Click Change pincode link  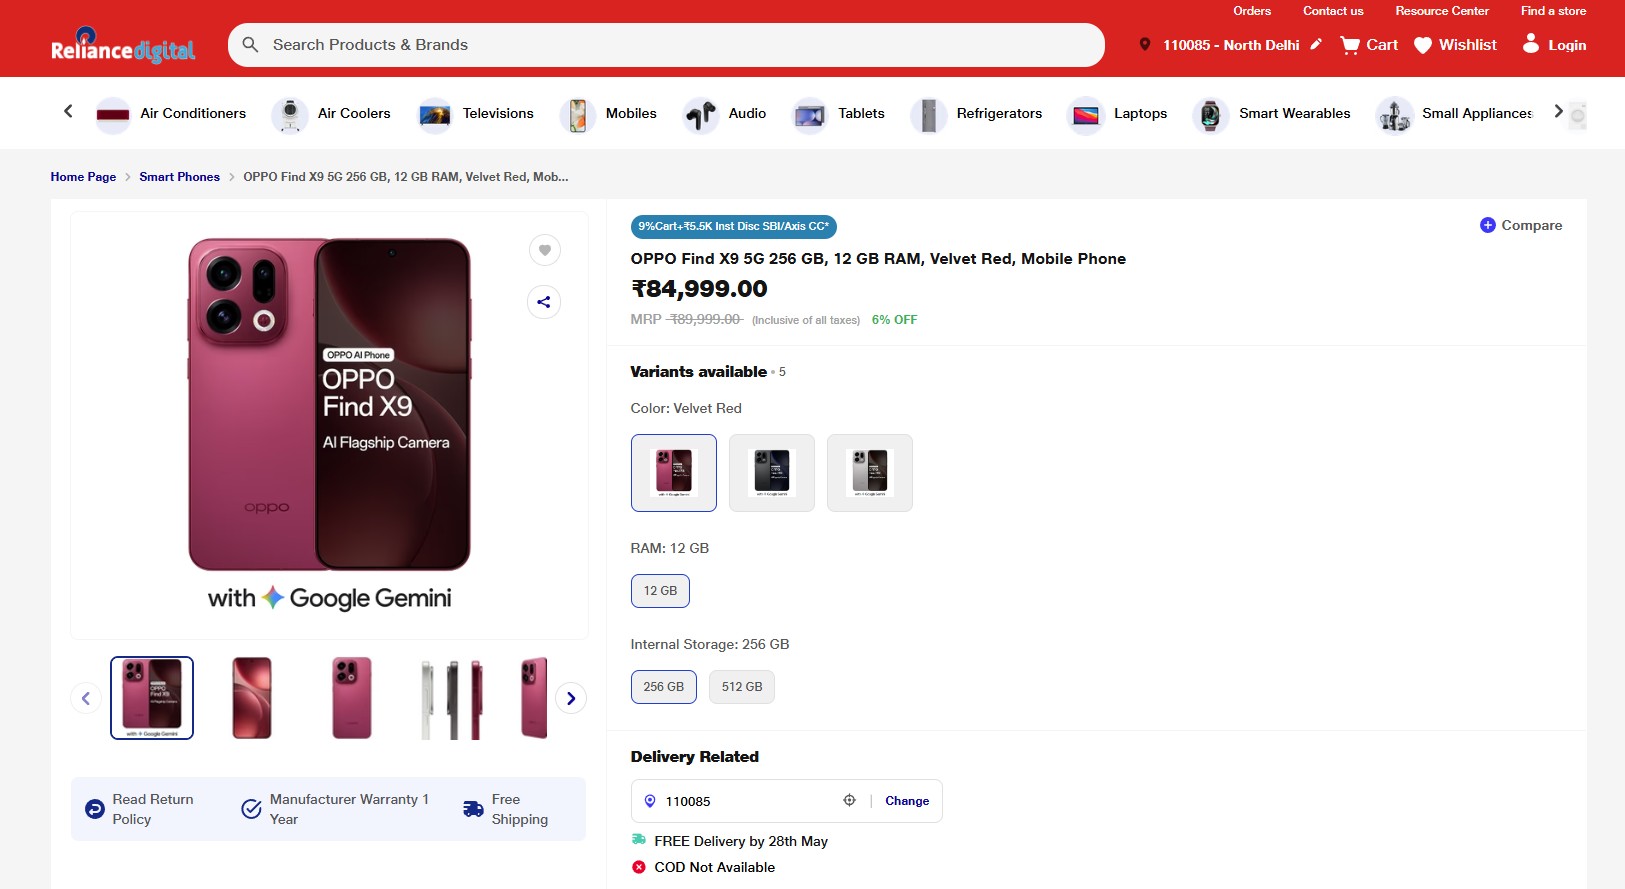[907, 801]
